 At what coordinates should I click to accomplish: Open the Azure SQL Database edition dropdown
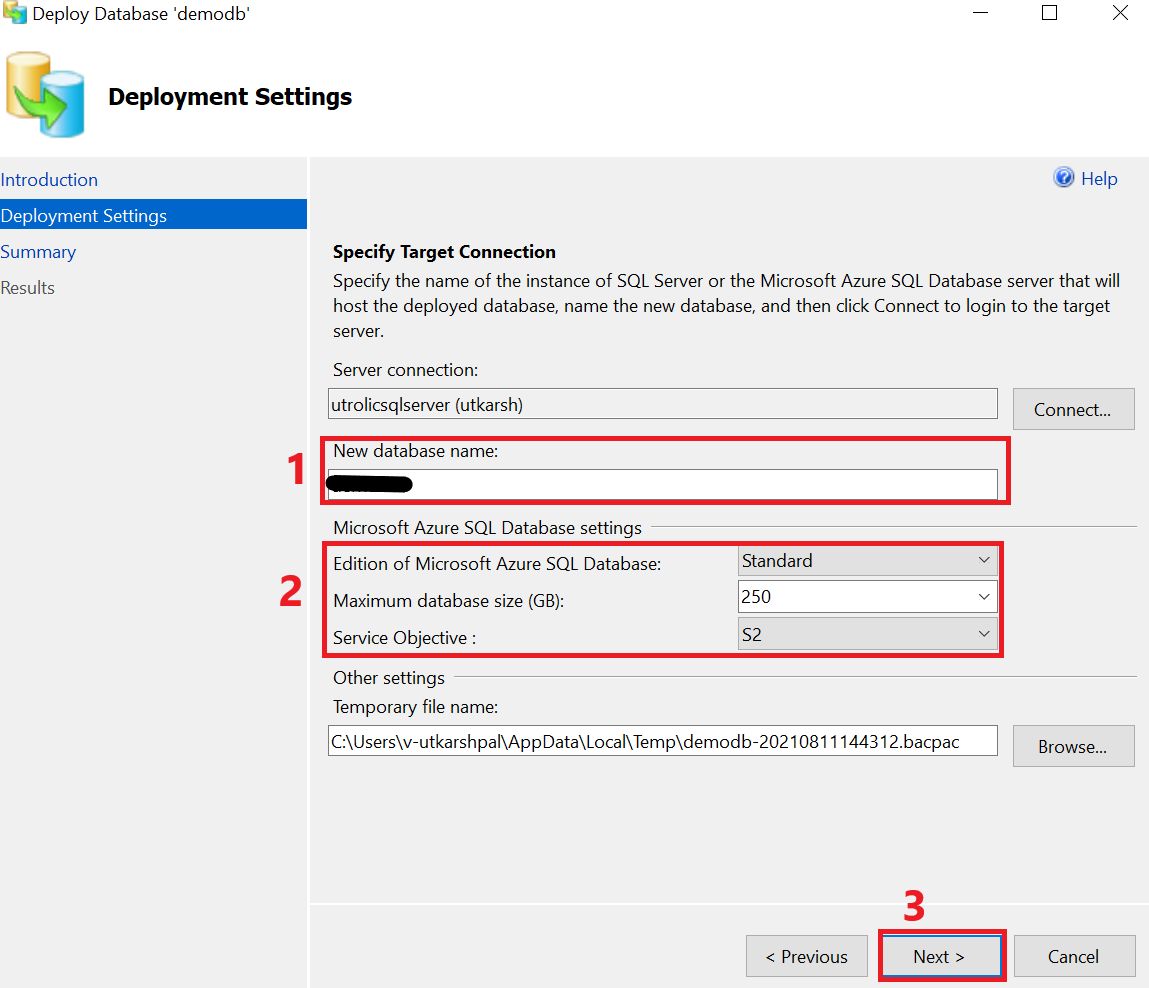[868, 561]
